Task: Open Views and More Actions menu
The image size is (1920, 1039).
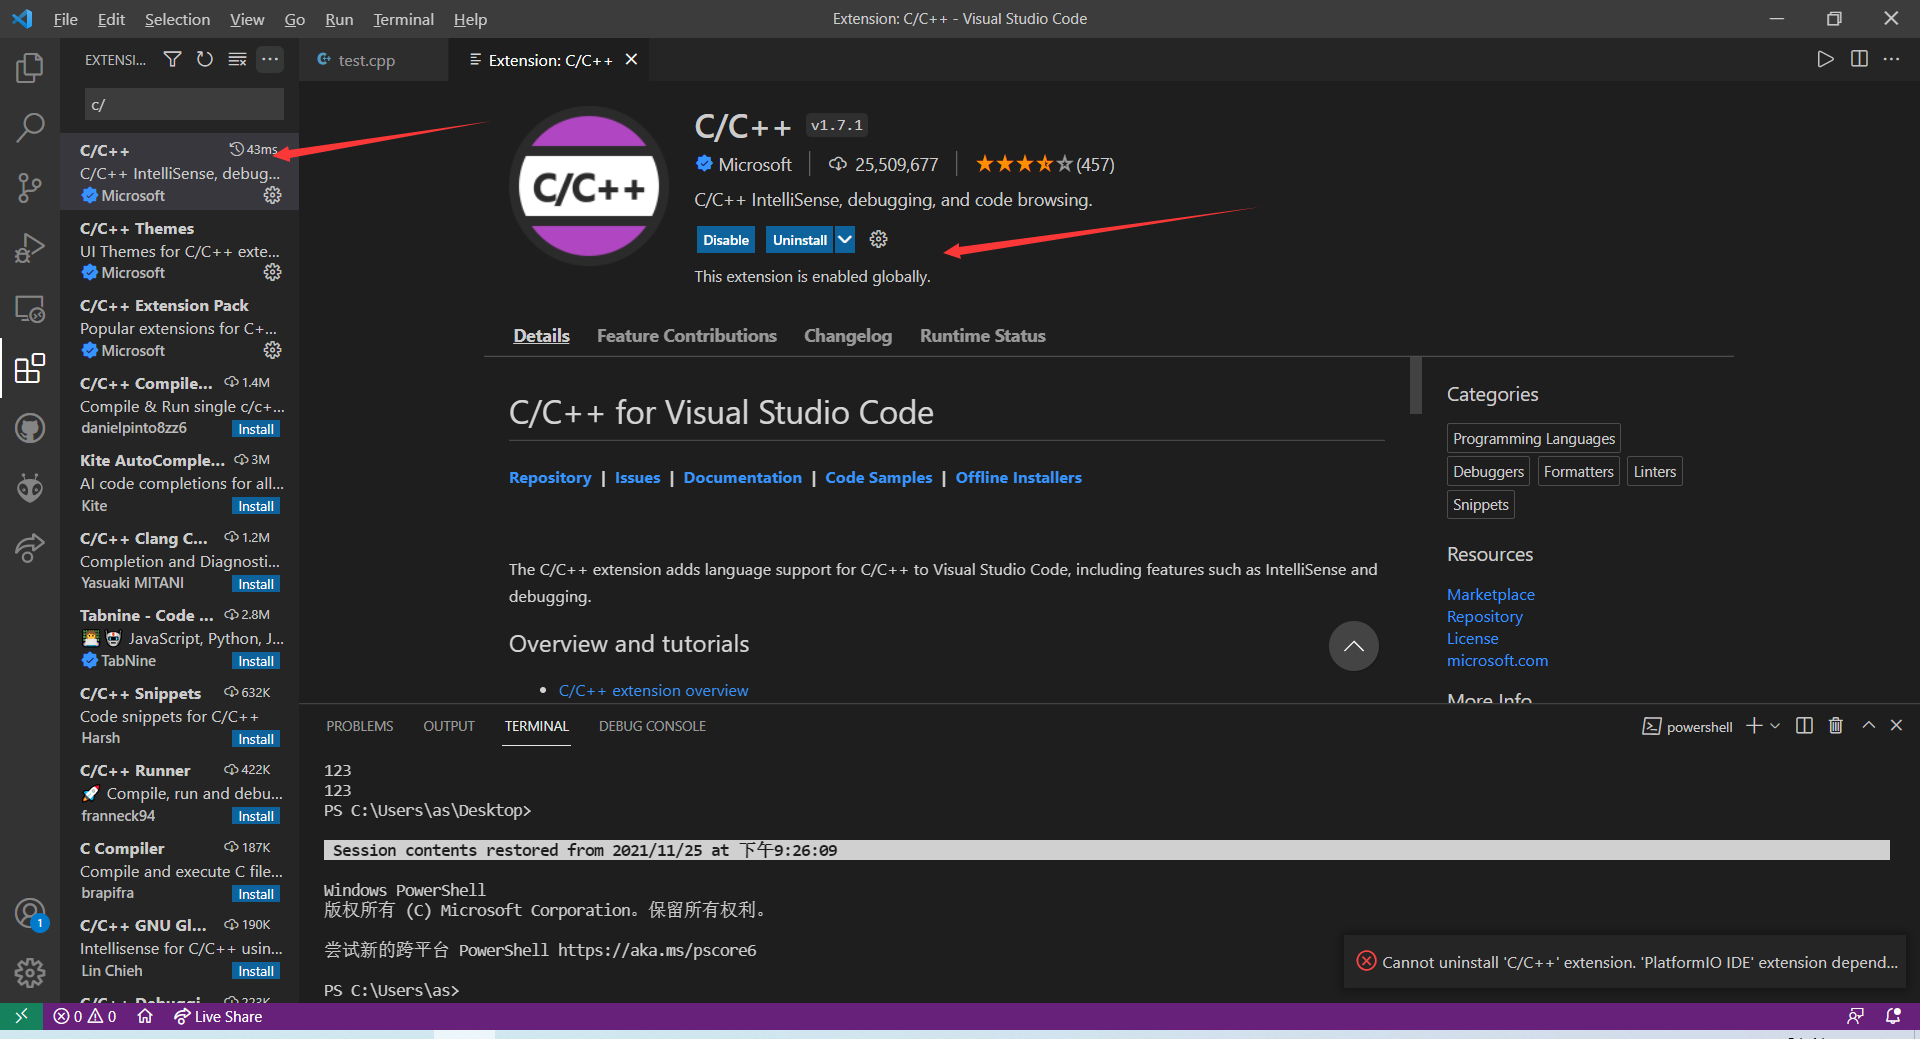Action: click(x=270, y=60)
